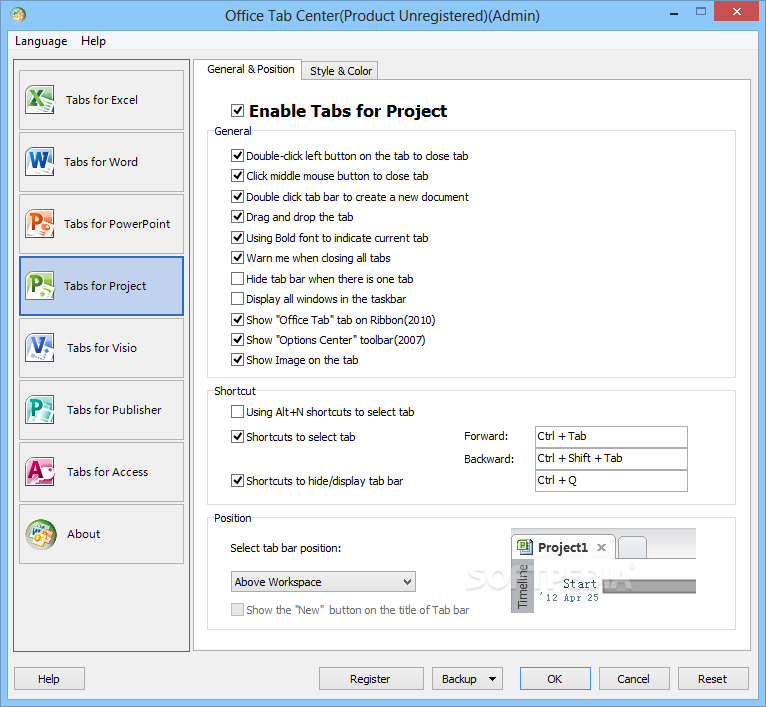
Task: Click the About icon in sidebar
Action: [x=41, y=534]
